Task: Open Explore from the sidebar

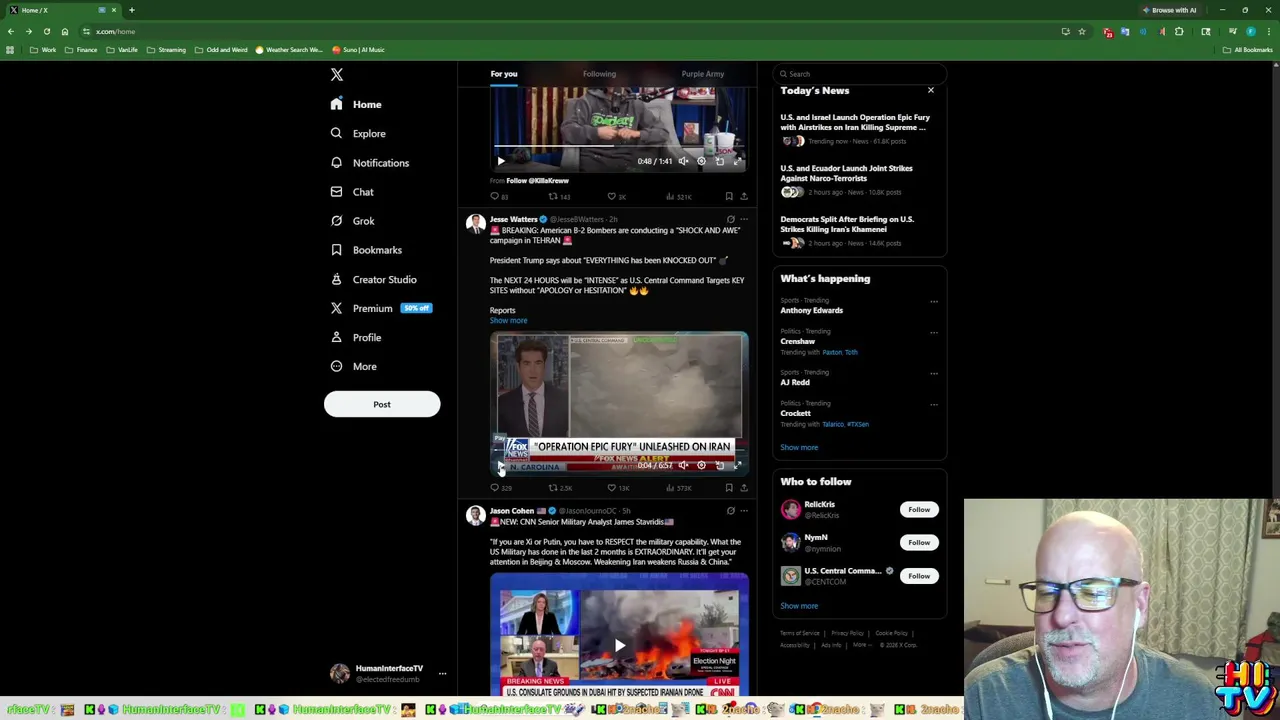Action: pyautogui.click(x=358, y=133)
